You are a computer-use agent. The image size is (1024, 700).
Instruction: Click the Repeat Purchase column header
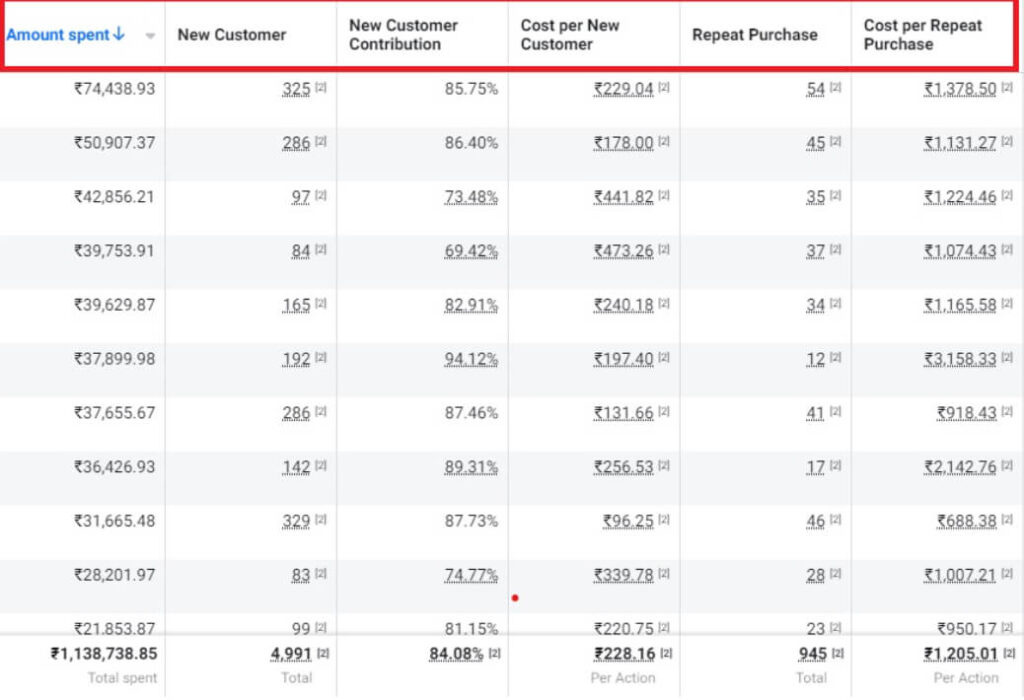[x=754, y=34]
